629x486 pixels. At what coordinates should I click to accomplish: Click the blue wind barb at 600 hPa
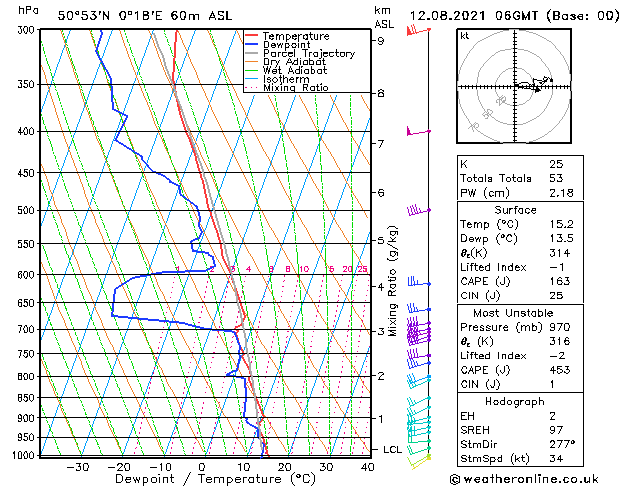419,282
